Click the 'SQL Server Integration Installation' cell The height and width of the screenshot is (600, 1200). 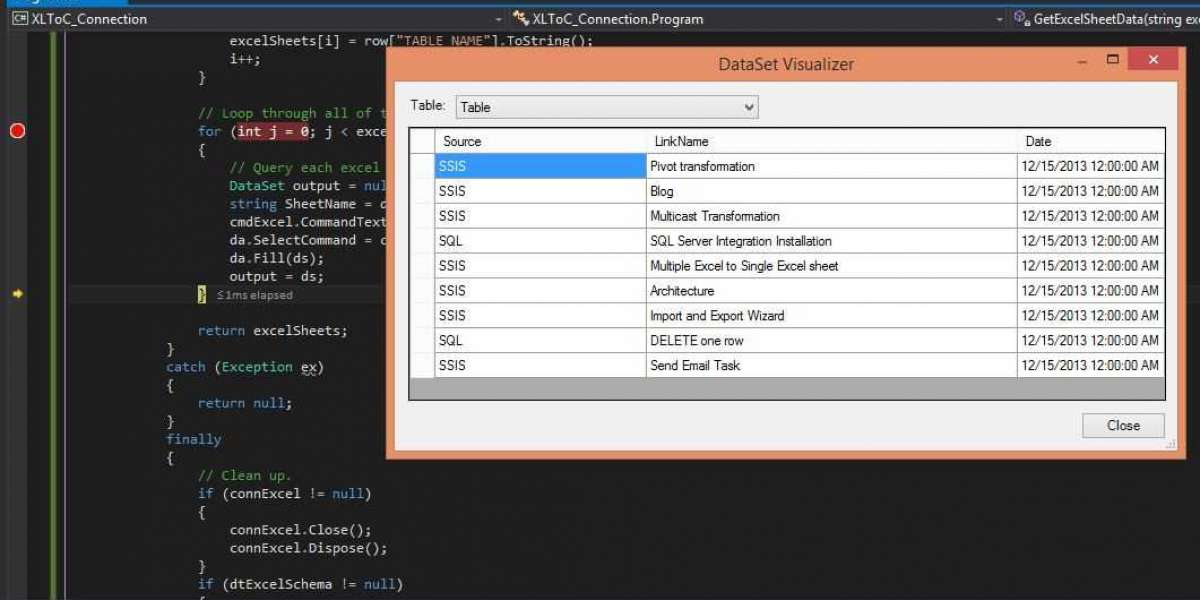pos(831,241)
